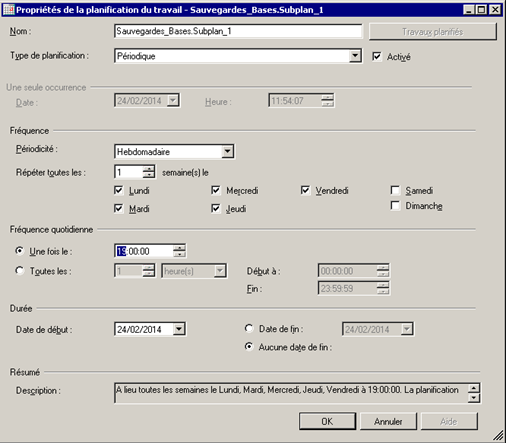The height and width of the screenshot is (443, 506).
Task: Open the 'Date de début' date picker
Action: (x=179, y=329)
